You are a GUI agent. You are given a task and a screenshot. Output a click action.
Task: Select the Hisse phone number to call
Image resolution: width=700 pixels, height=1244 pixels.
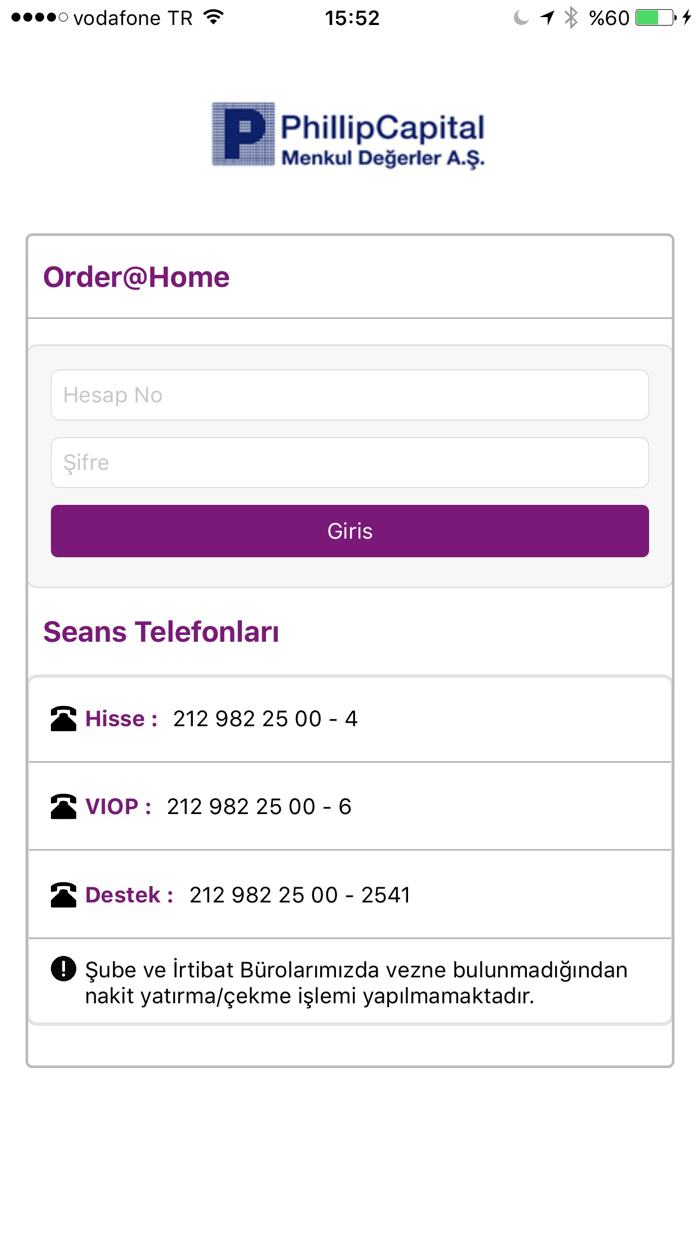click(x=266, y=718)
